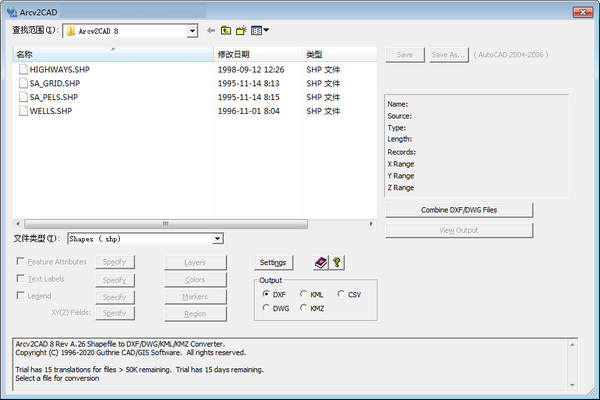Sort files by the 类型 column header
The width and height of the screenshot is (600, 400).
(x=340, y=54)
